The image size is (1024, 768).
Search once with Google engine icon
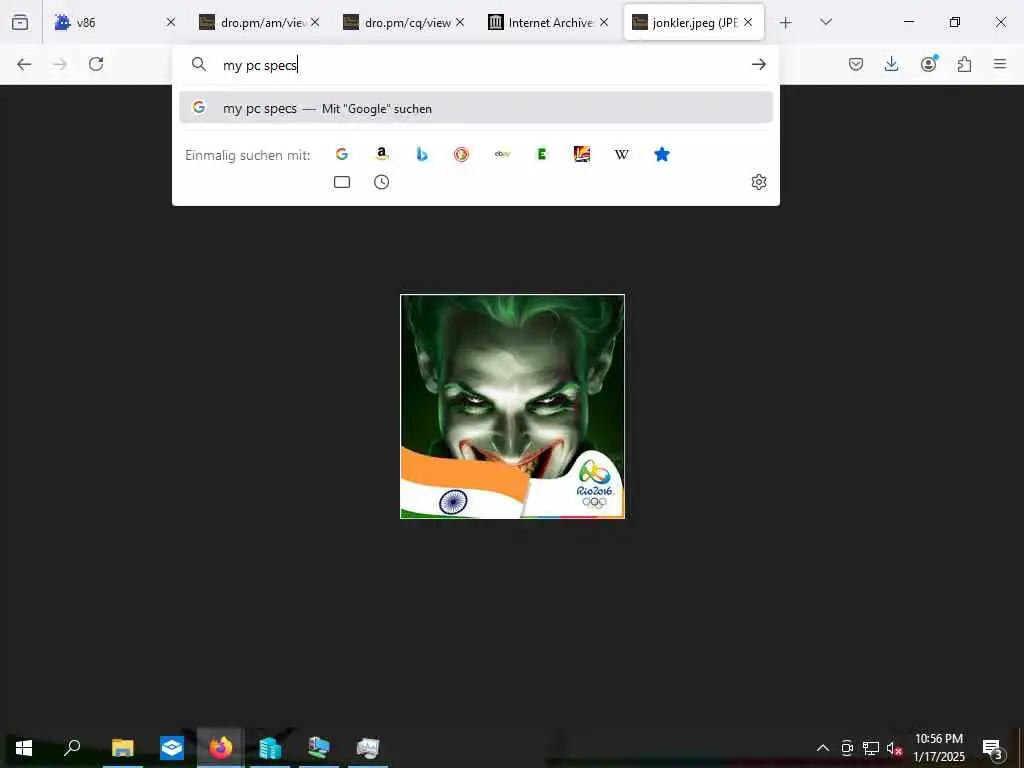pos(342,154)
